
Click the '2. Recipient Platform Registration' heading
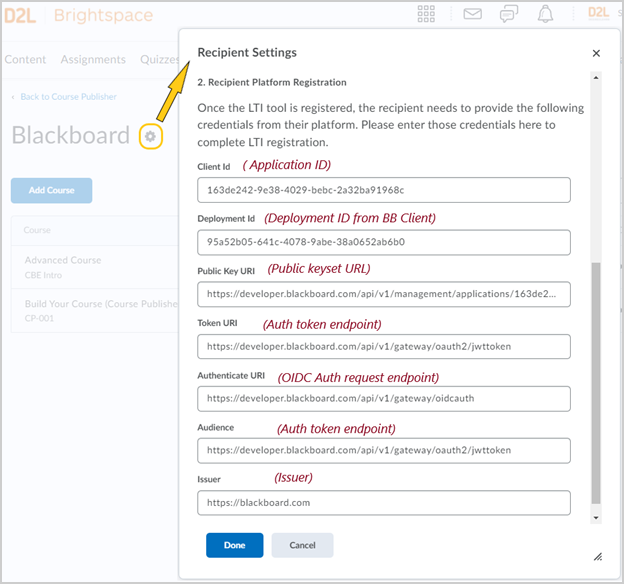point(272,82)
